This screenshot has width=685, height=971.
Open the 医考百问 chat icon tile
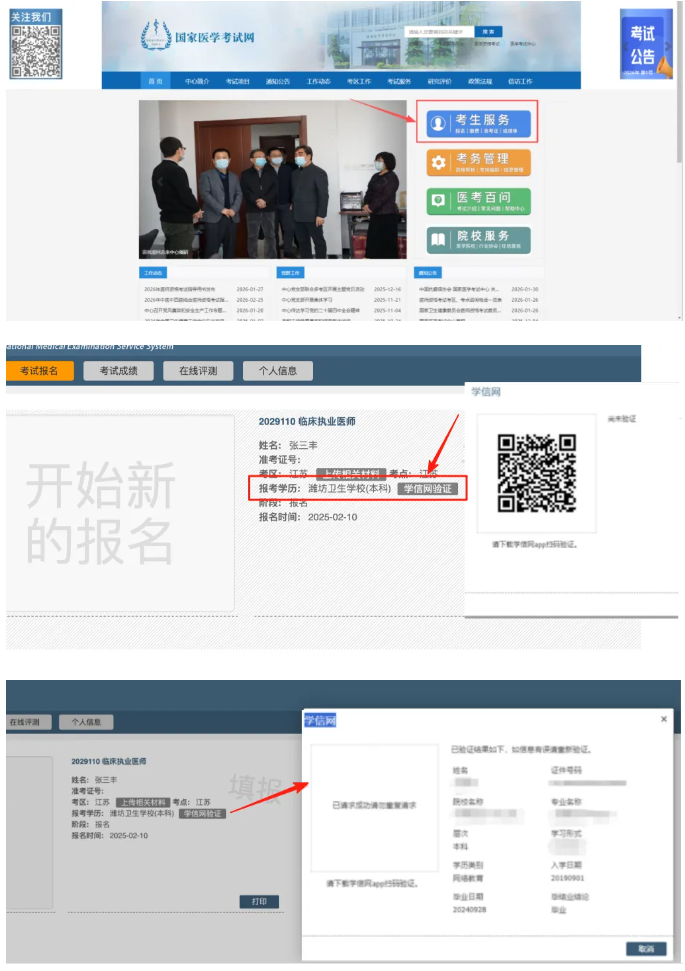[x=437, y=201]
